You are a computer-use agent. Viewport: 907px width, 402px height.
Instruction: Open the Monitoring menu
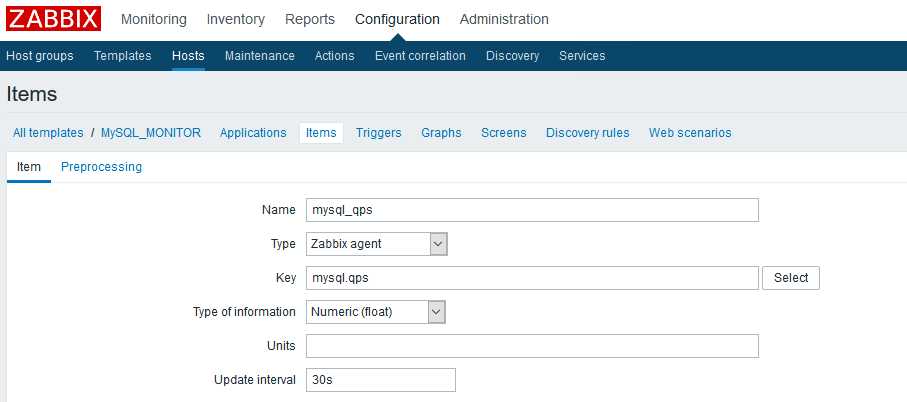(x=154, y=19)
